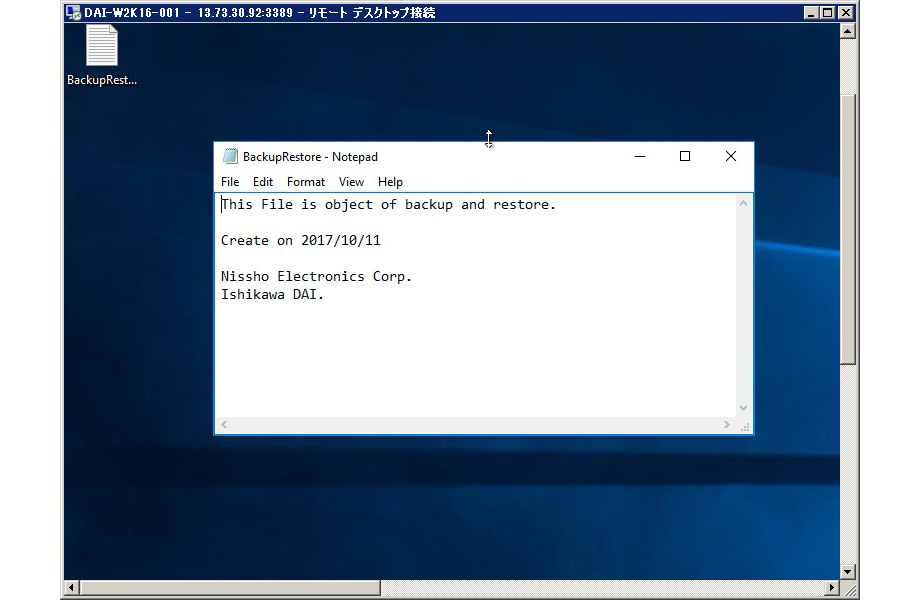
Task: Open the Edit menu in Notepad
Action: pyautogui.click(x=263, y=182)
